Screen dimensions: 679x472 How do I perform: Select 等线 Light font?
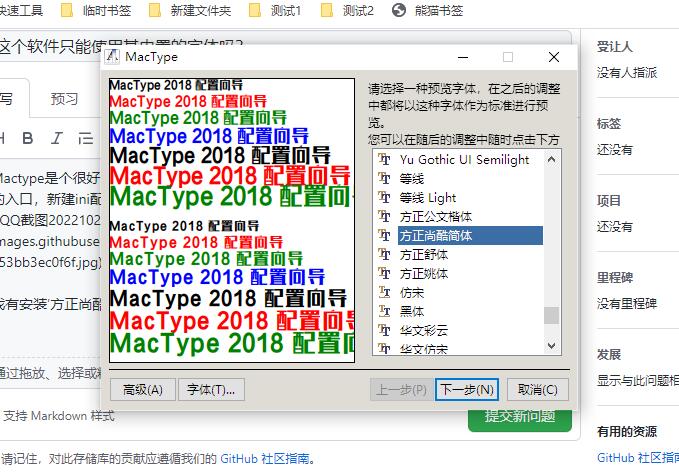tap(428, 197)
